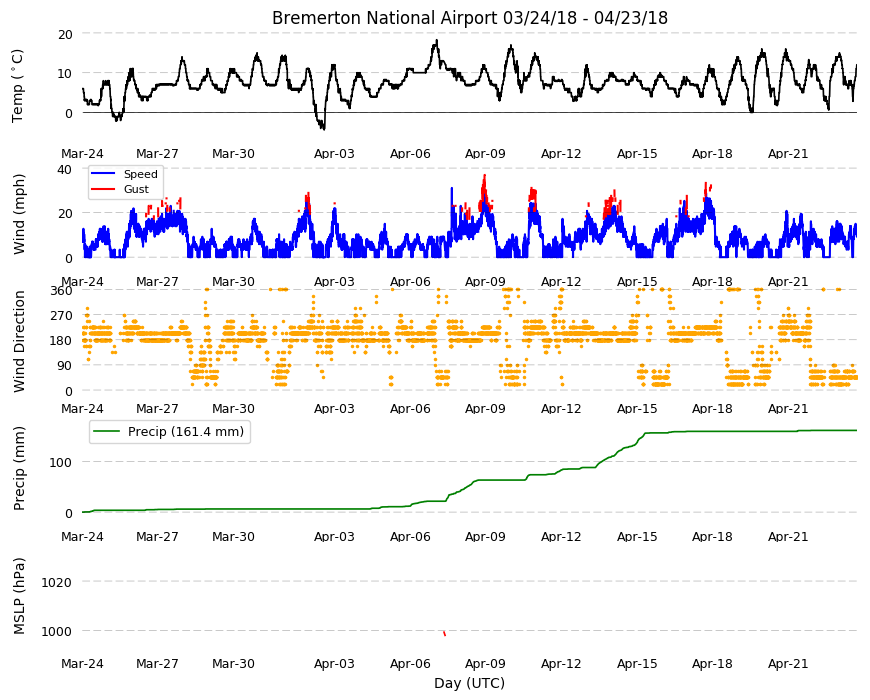Click the Speed legend text
This screenshot has width=870, height=700.
pyautogui.click(x=140, y=174)
